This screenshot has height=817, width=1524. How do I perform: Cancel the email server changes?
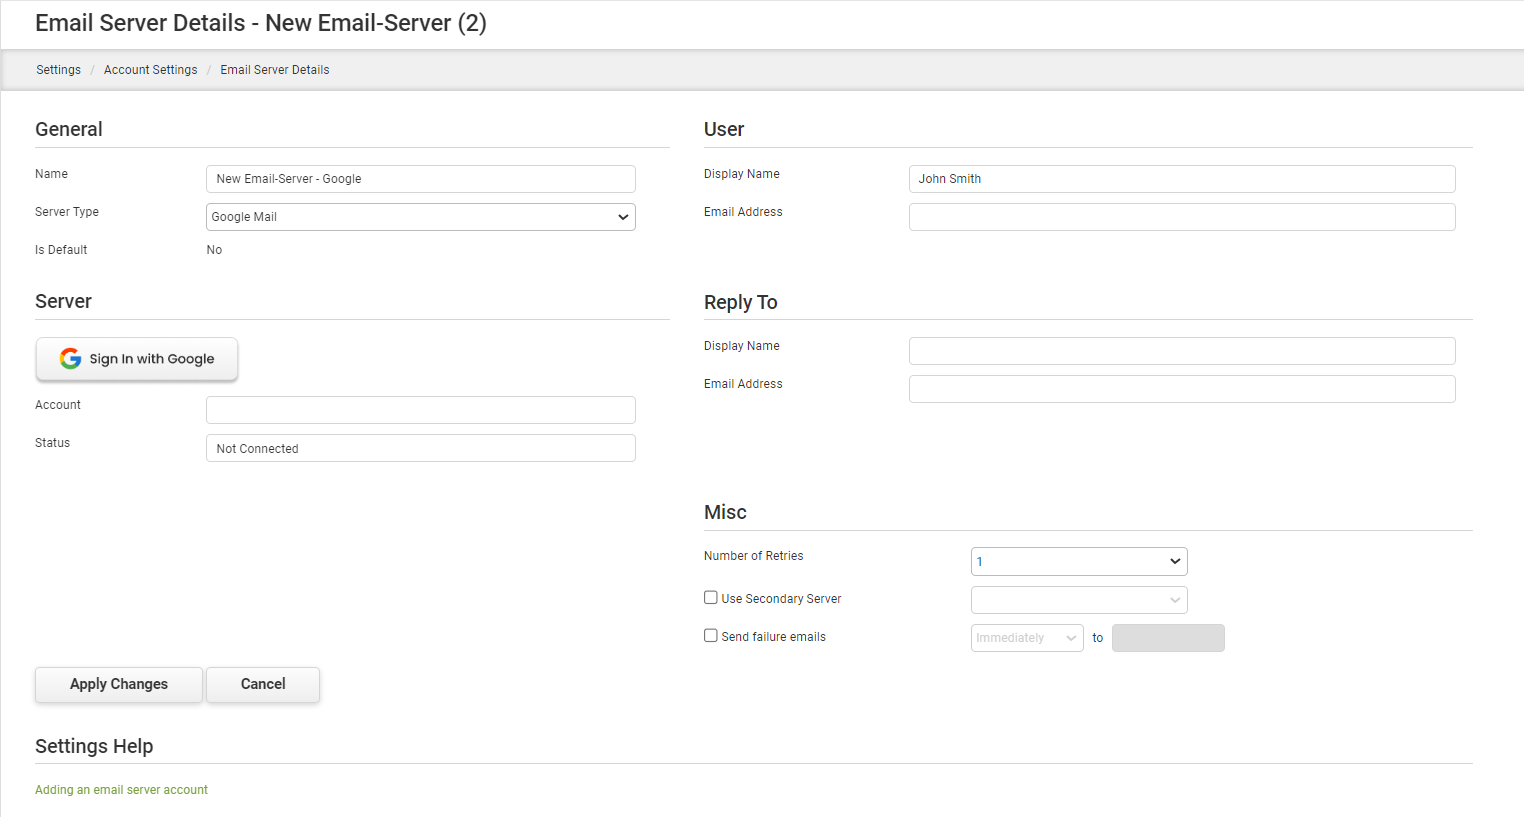[263, 684]
